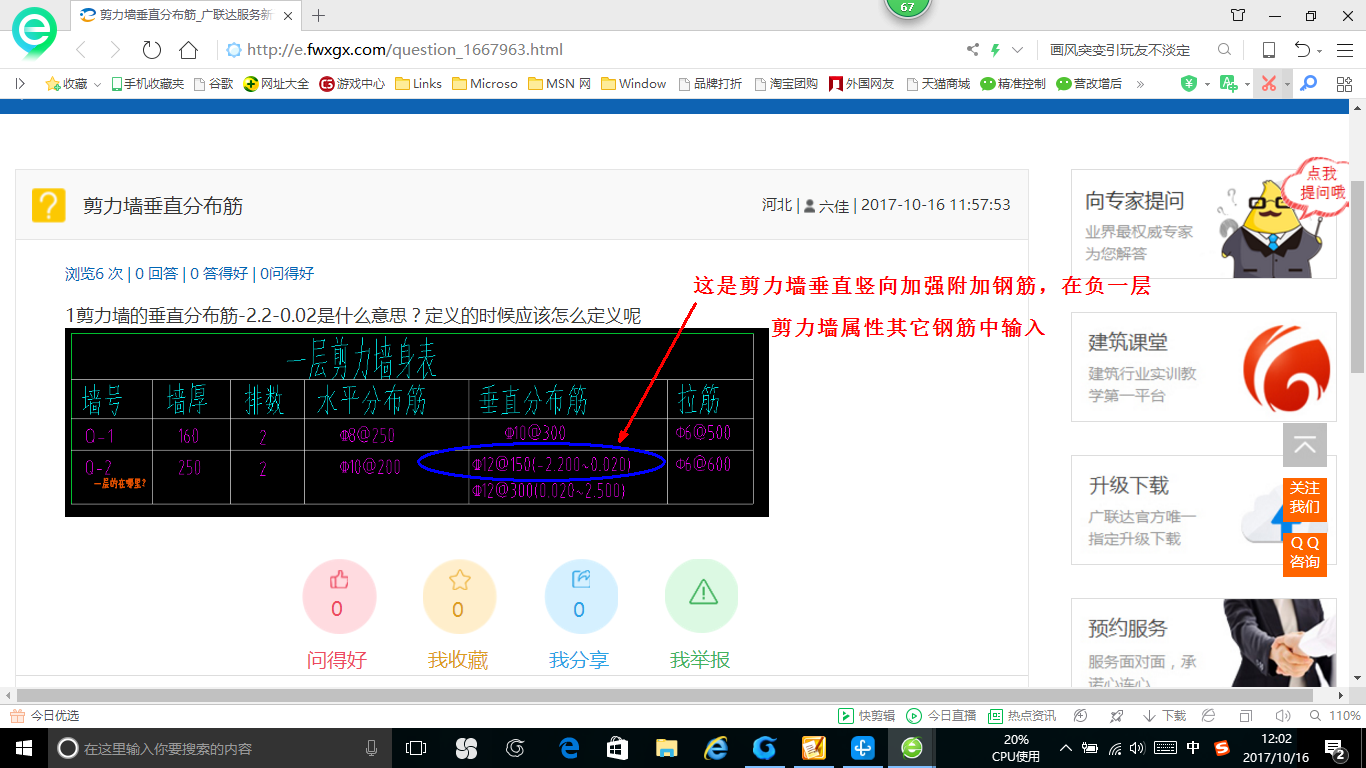
Task: Open the extensions grid icon
Action: click(x=1344, y=84)
